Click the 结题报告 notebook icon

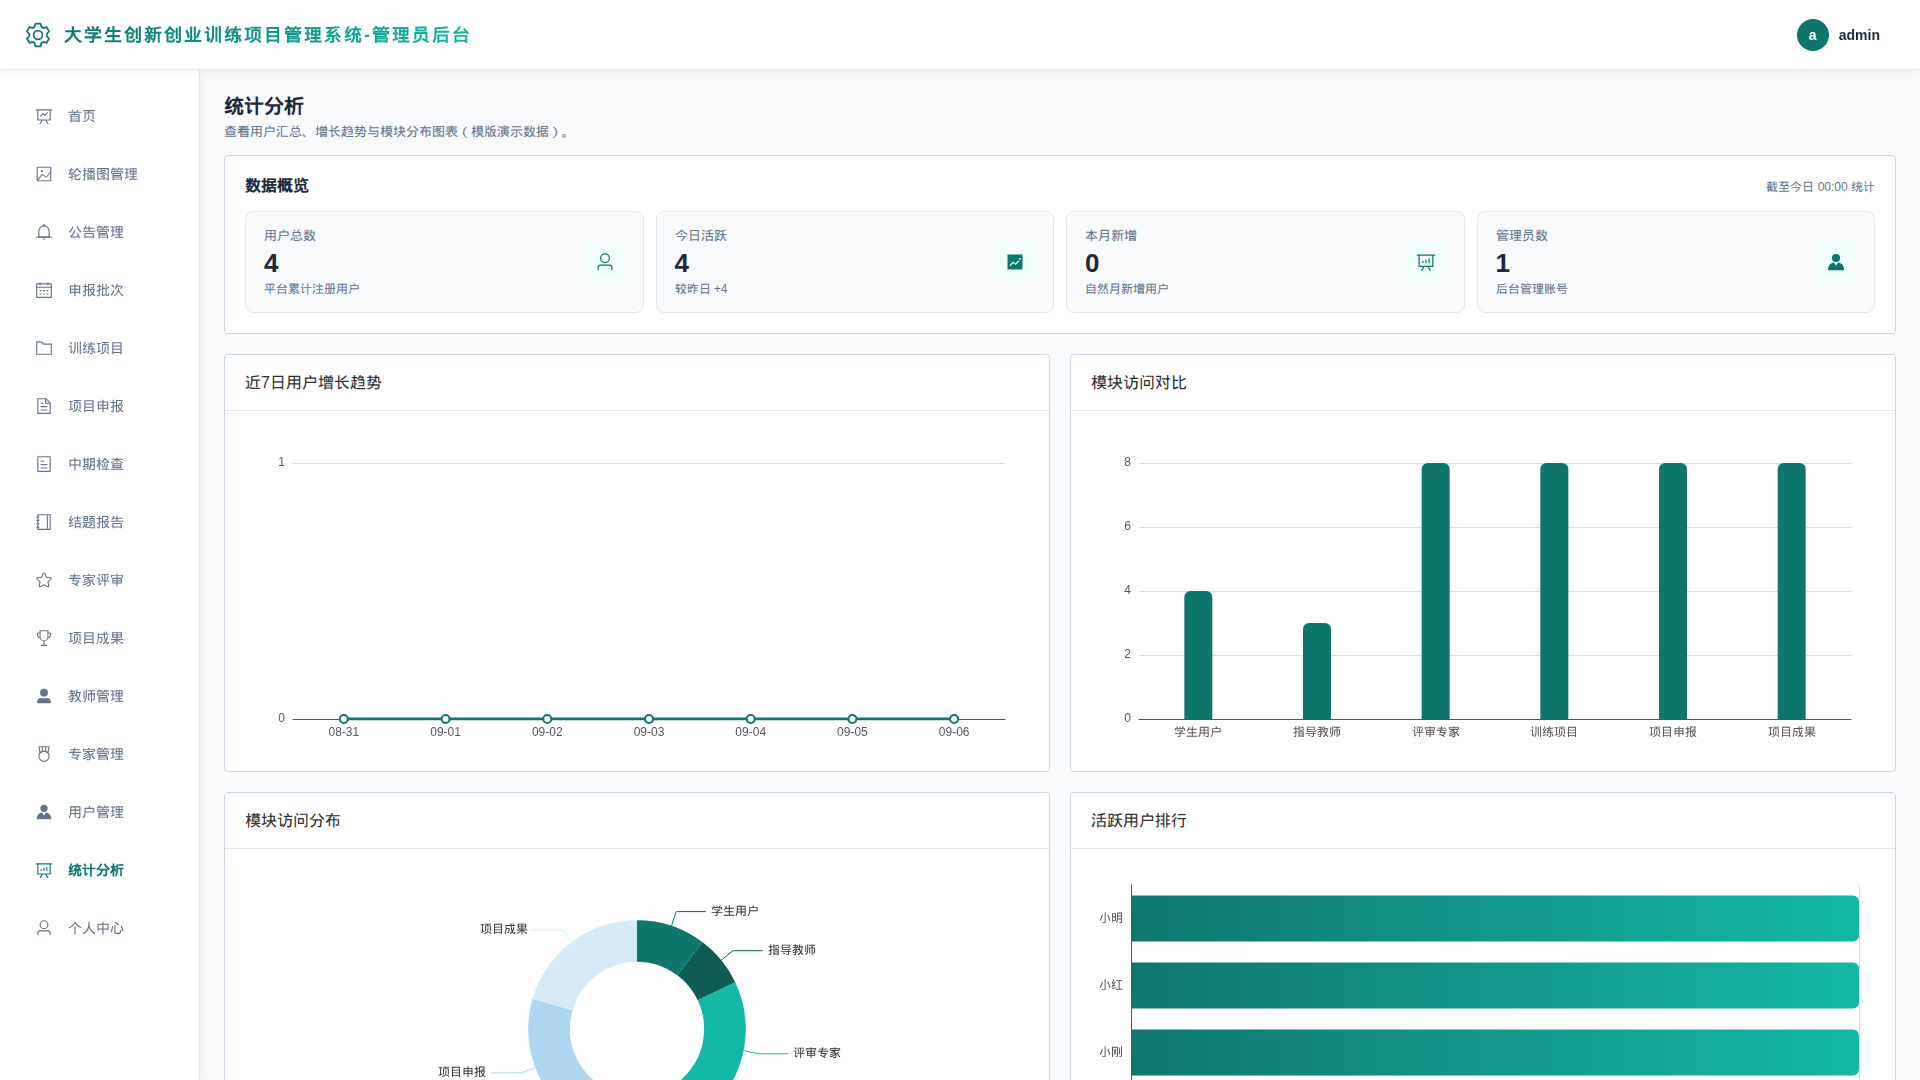[44, 522]
